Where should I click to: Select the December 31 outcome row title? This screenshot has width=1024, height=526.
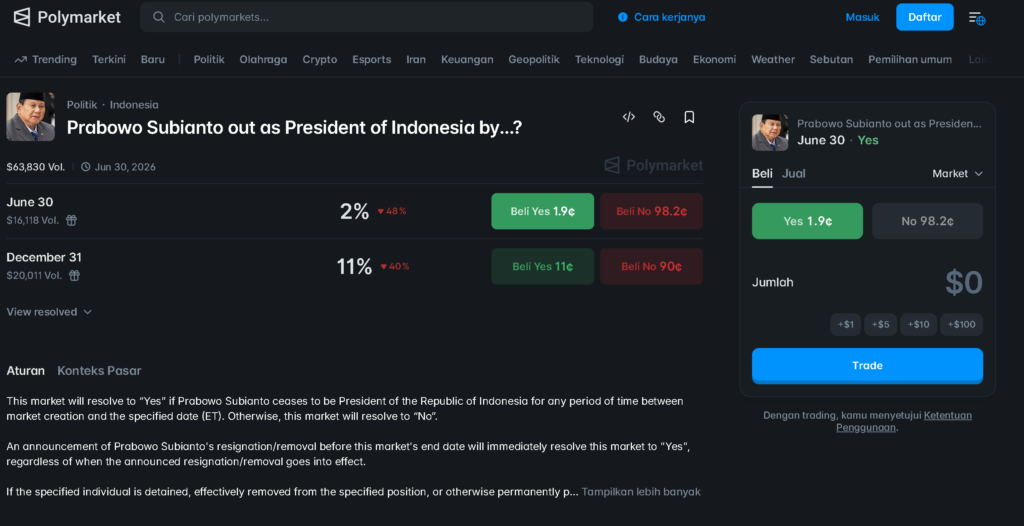tap(44, 257)
